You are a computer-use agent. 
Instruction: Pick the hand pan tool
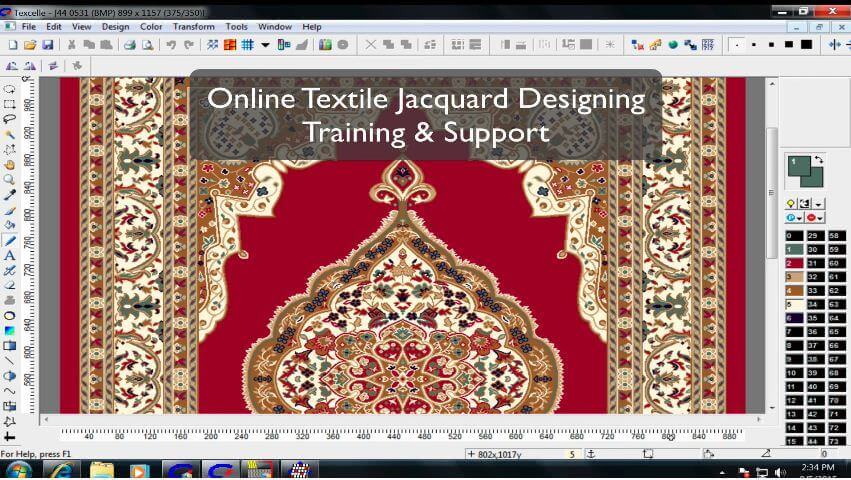click(10, 164)
